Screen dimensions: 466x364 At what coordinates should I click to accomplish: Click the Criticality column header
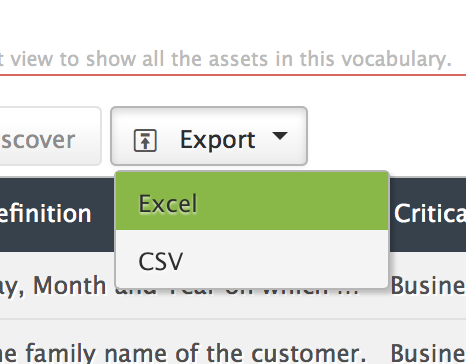click(x=430, y=213)
